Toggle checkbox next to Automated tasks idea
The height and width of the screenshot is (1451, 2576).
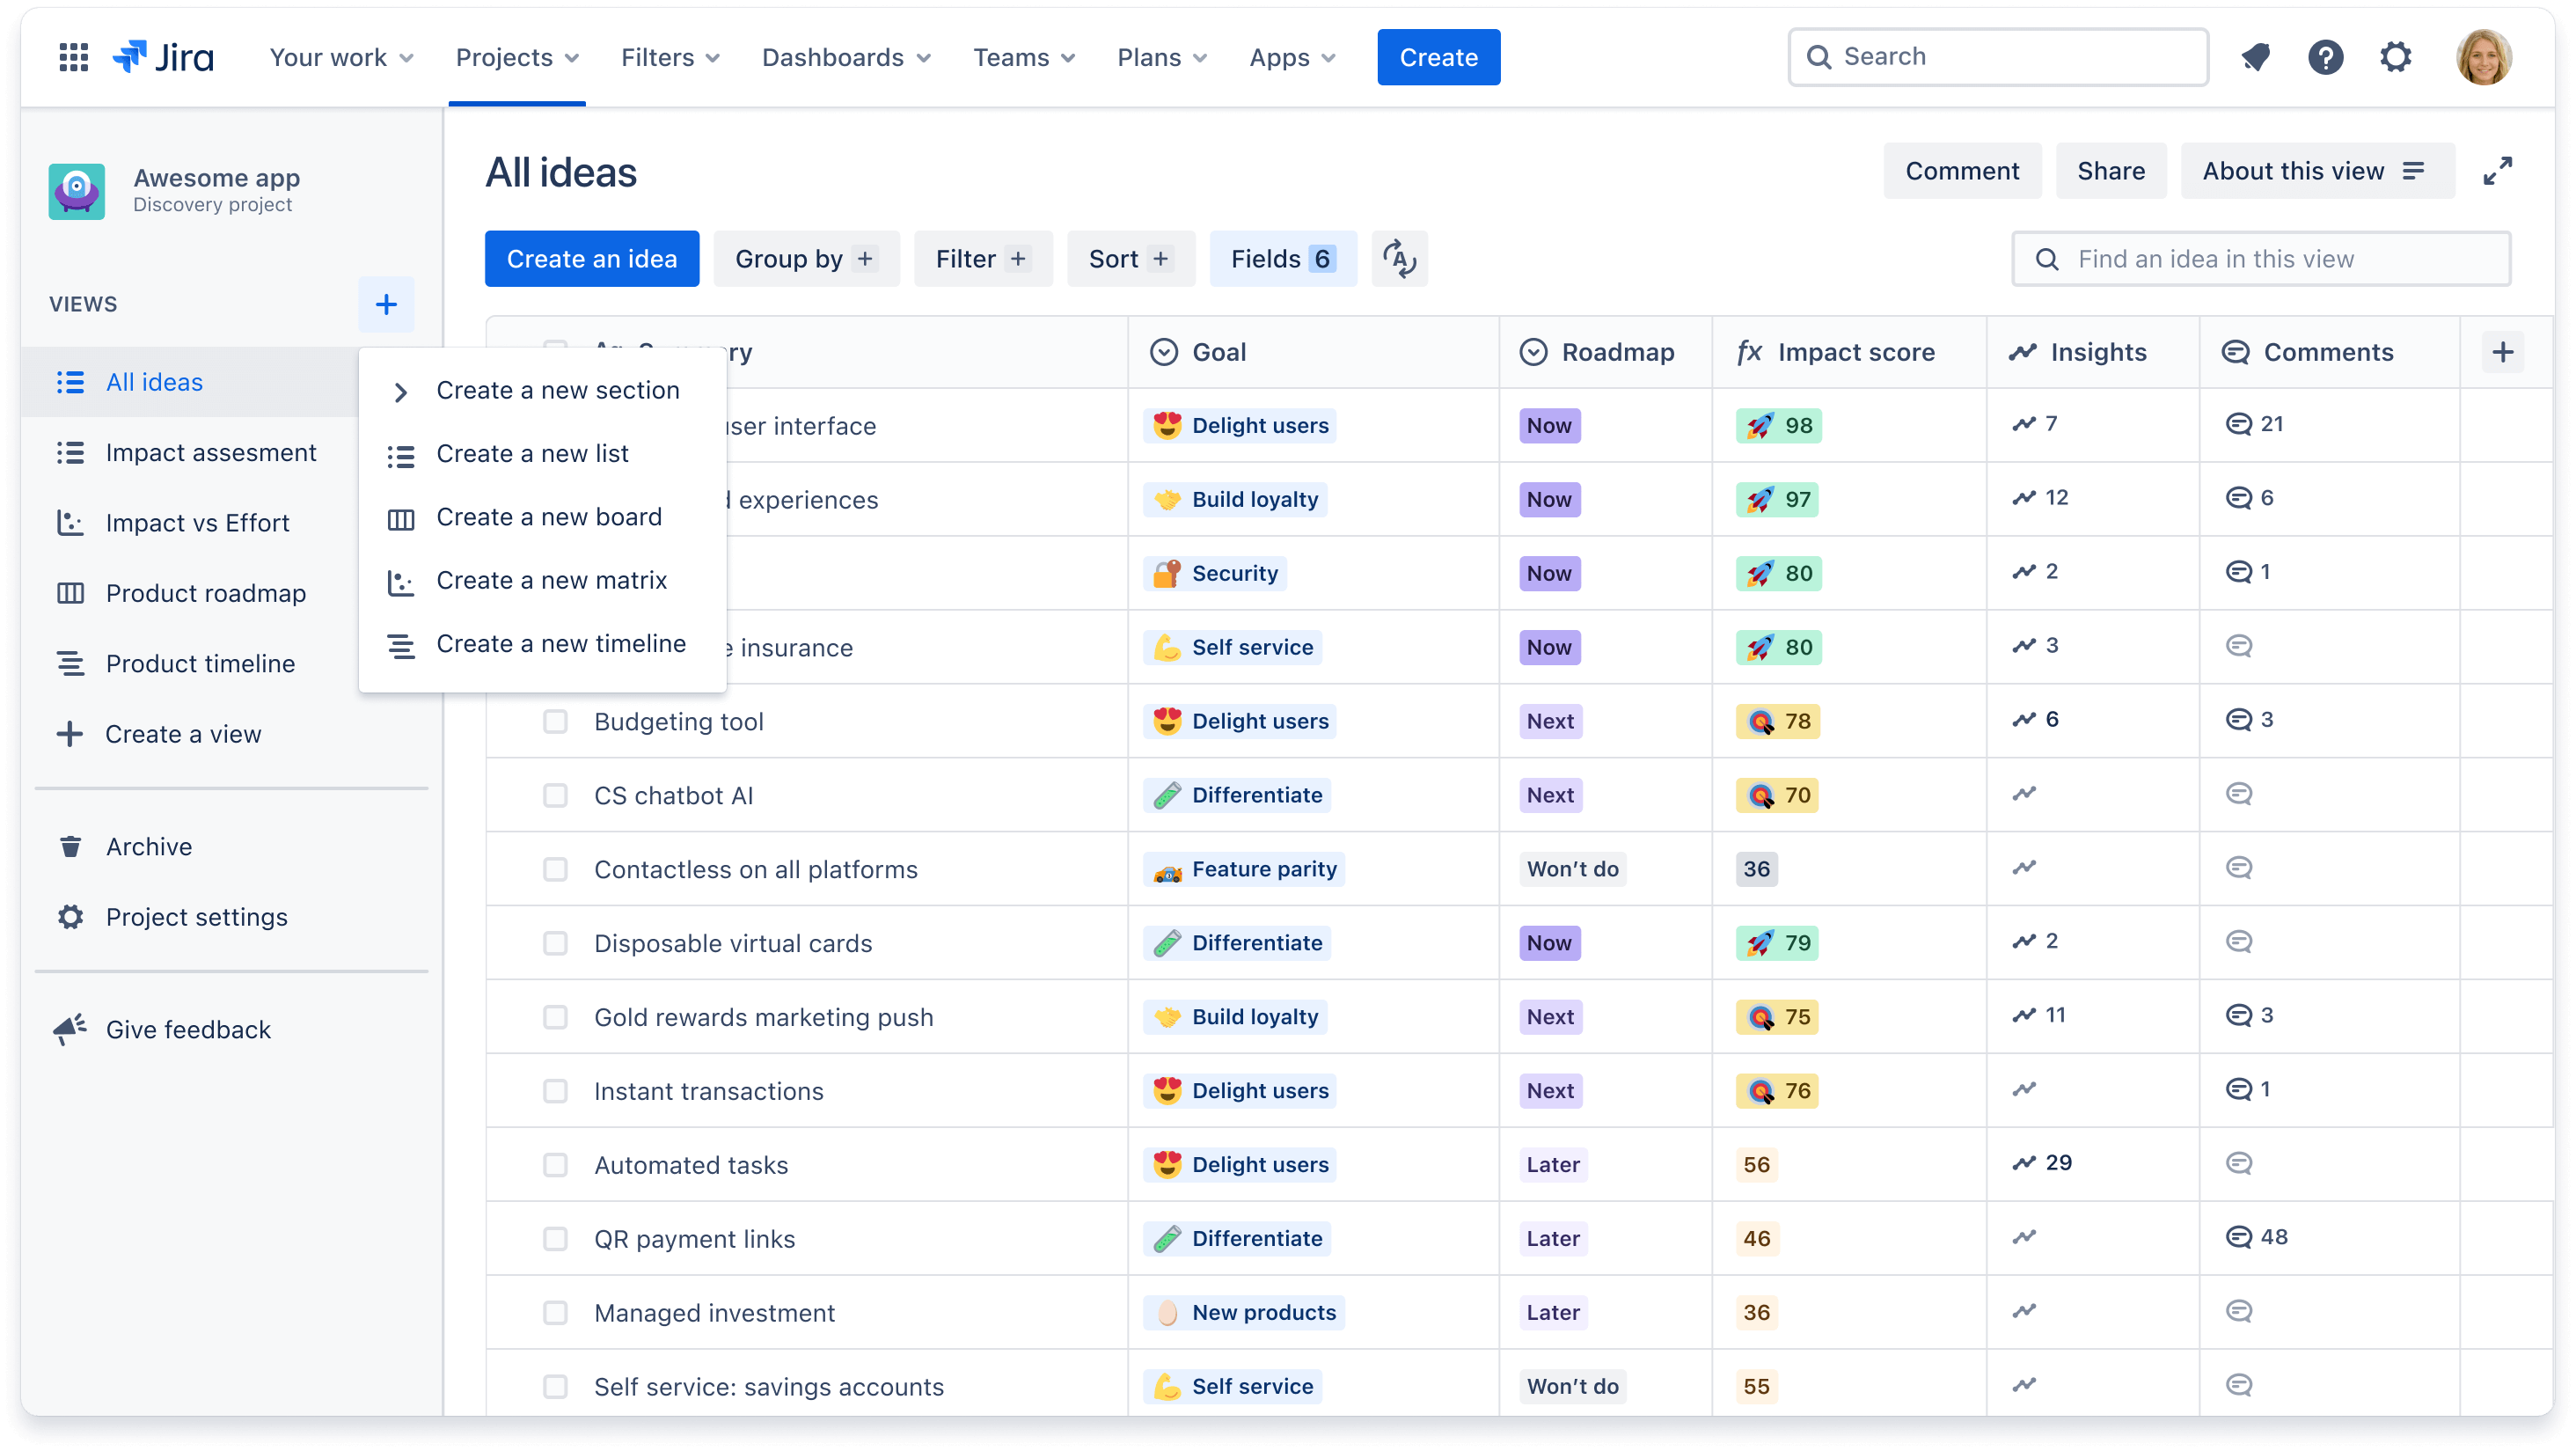(553, 1164)
